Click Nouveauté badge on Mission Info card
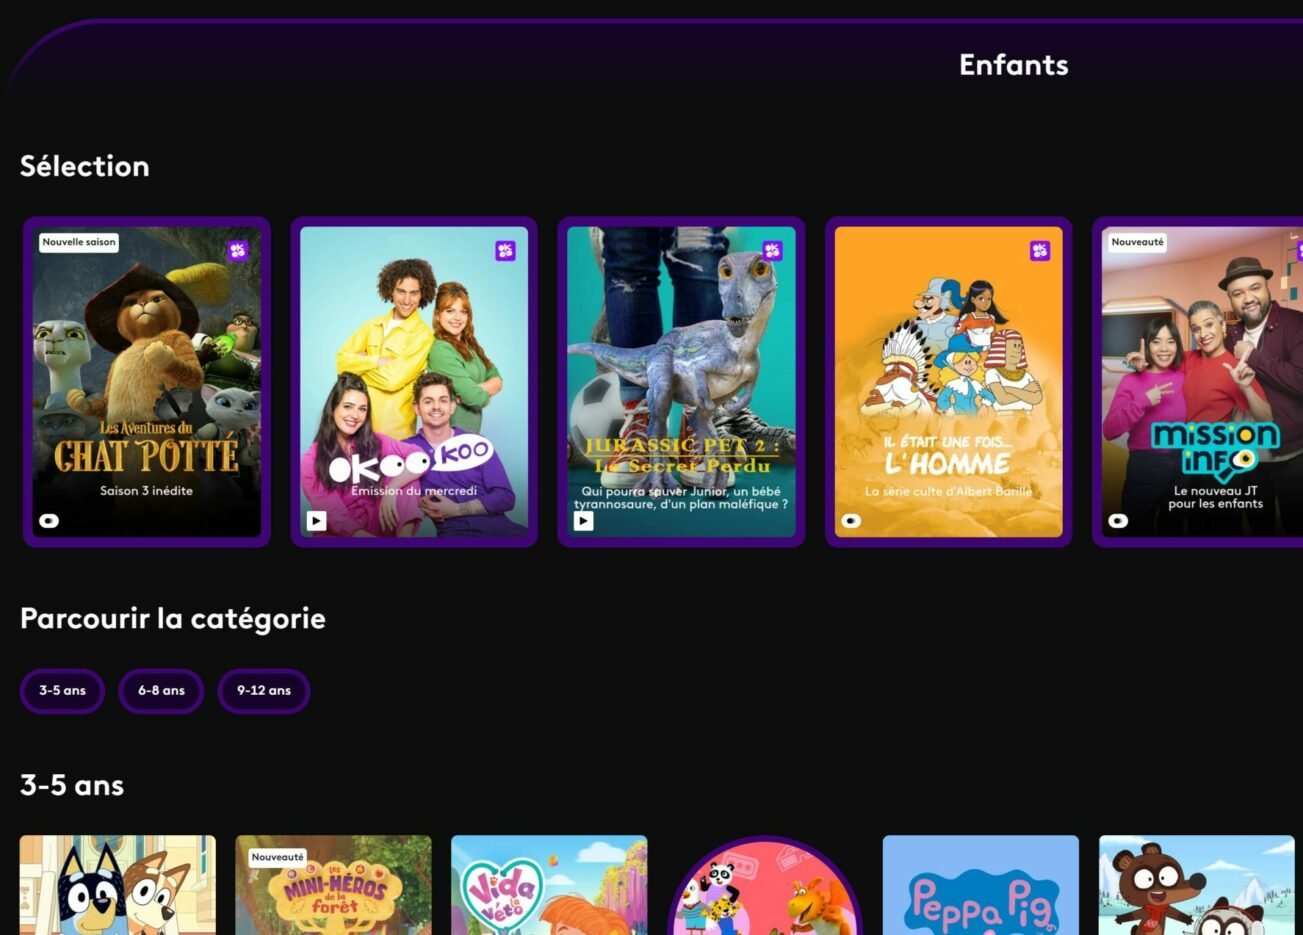 [1138, 242]
